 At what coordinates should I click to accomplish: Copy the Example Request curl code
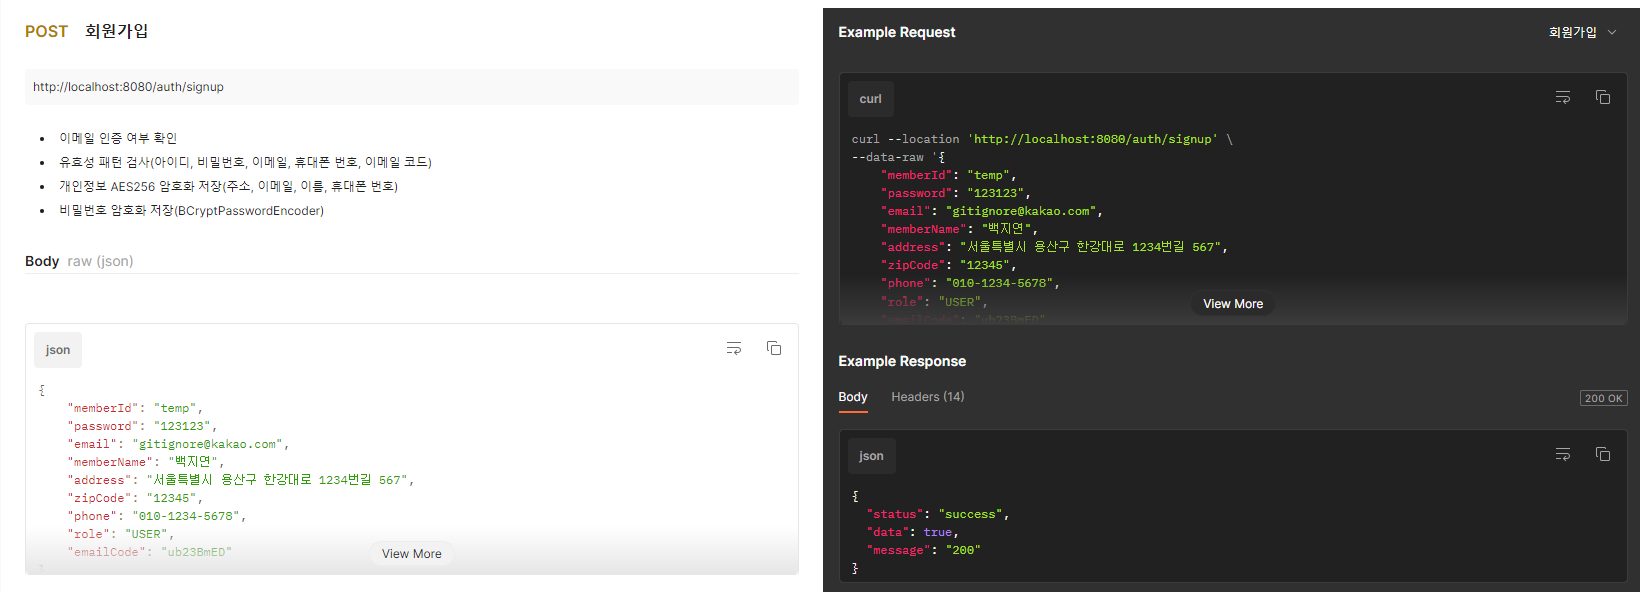click(1603, 97)
